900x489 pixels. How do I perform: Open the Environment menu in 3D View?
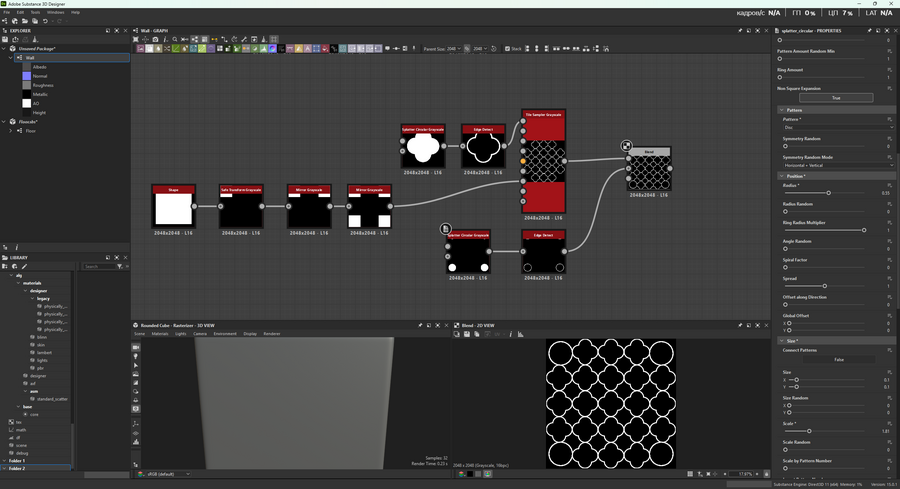pyautogui.click(x=225, y=334)
